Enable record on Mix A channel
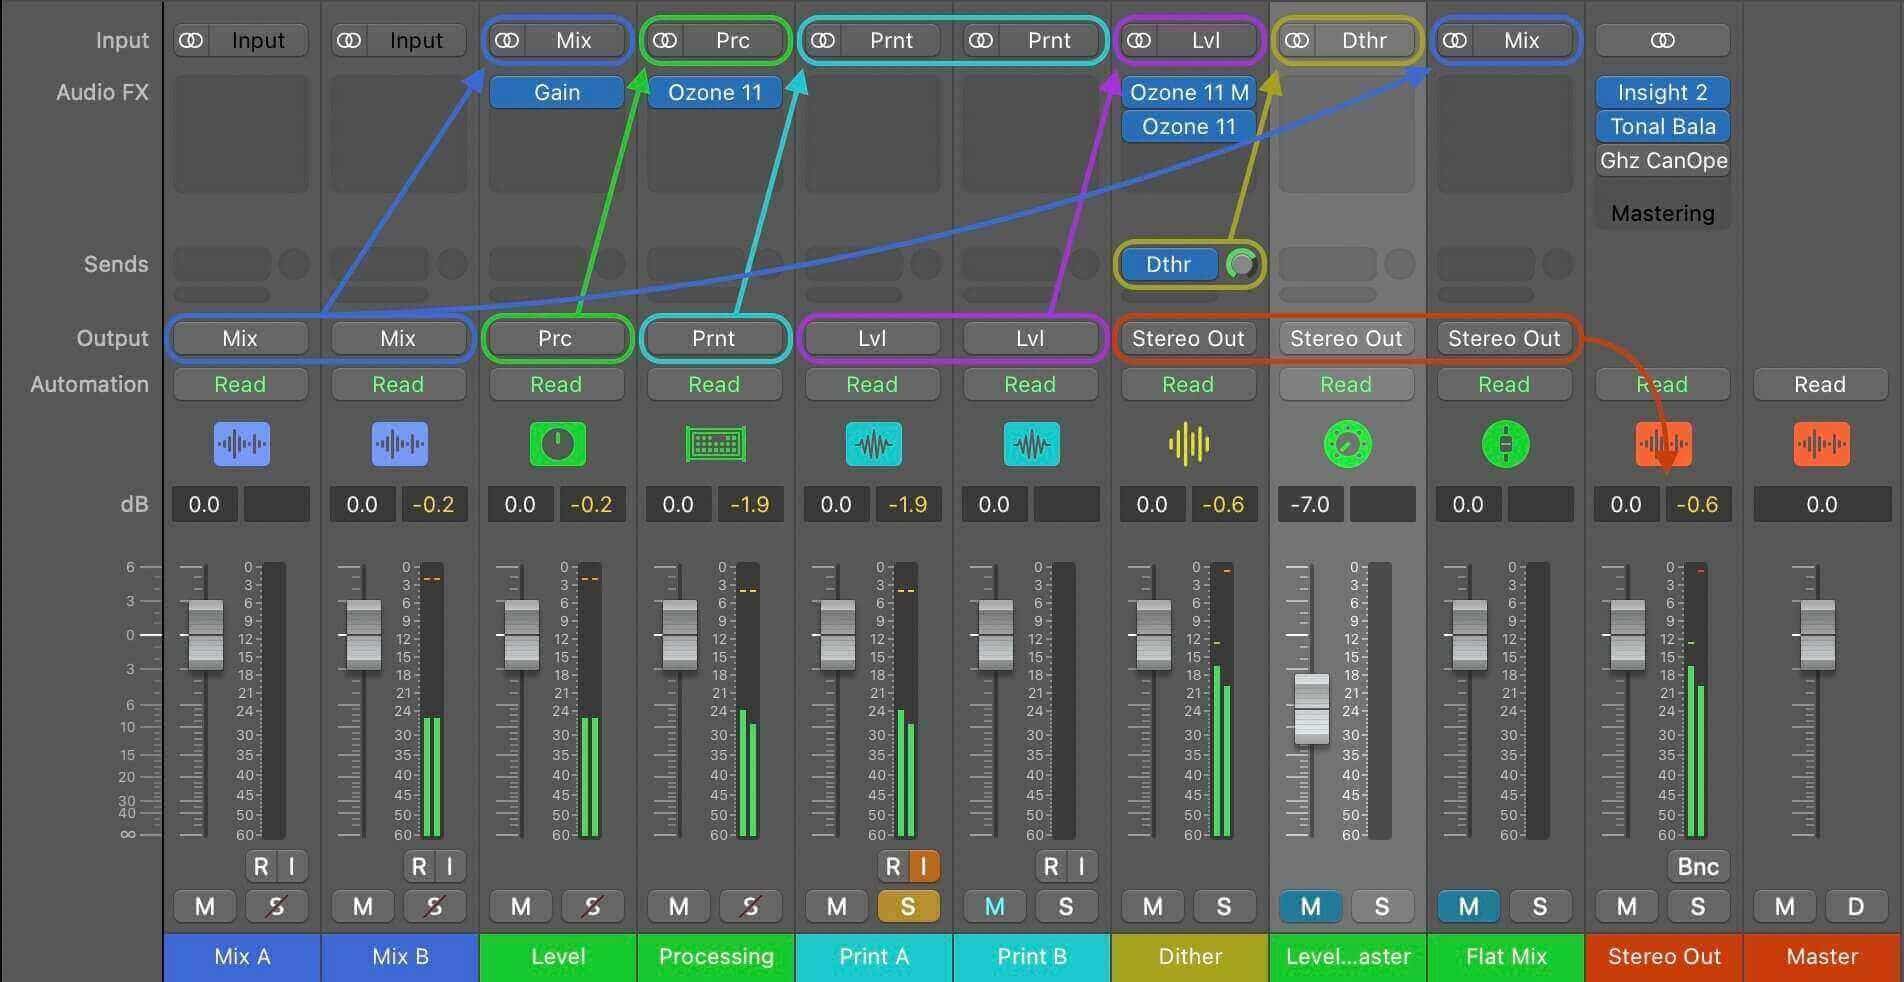Screen dimensions: 1904x982 coord(261,867)
